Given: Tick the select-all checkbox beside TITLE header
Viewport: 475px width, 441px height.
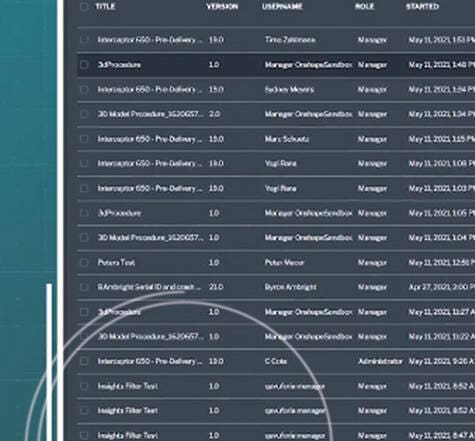Looking at the screenshot, I should tap(84, 7).
